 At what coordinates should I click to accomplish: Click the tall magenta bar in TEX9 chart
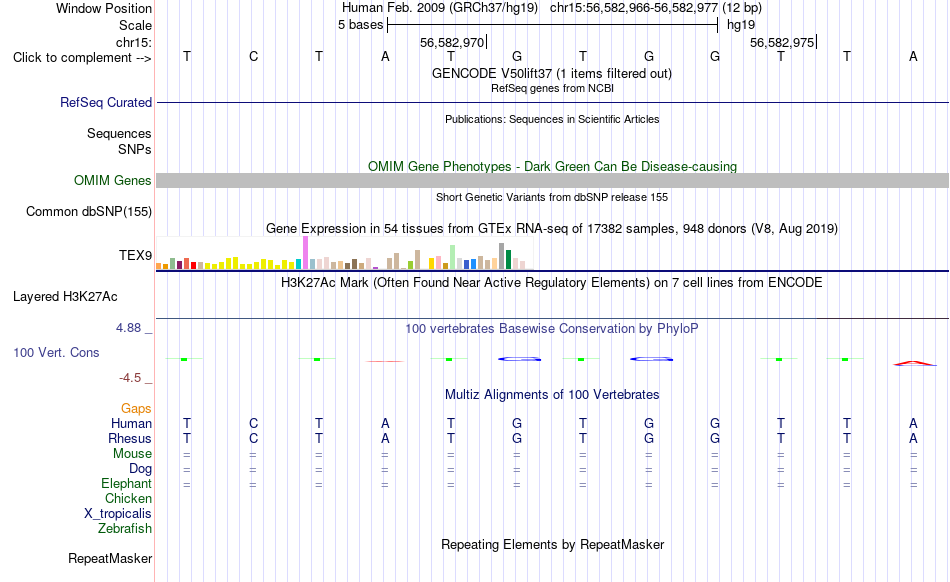[x=305, y=253]
